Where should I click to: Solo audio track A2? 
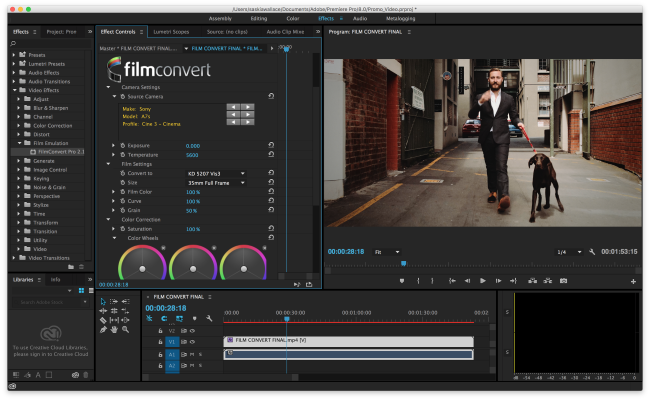click(201, 366)
